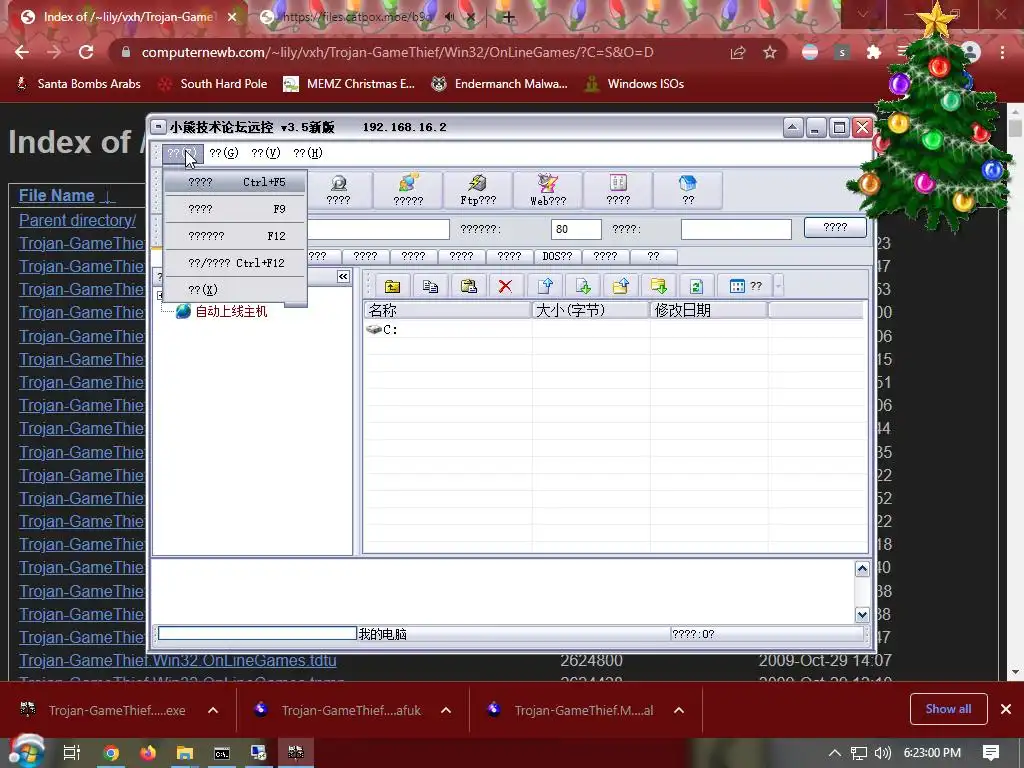The height and width of the screenshot is (768, 1024).
Task: Expand options for the Trojan-GameThief....afuk download
Action: [x=446, y=710]
